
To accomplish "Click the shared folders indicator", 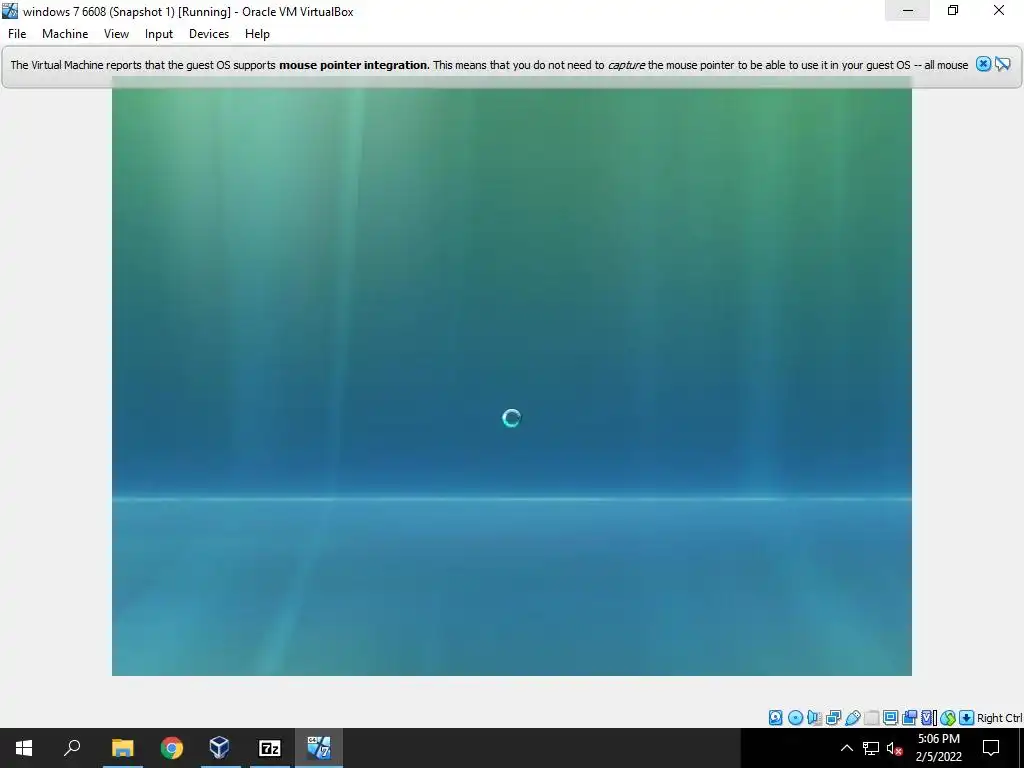I will 872,718.
